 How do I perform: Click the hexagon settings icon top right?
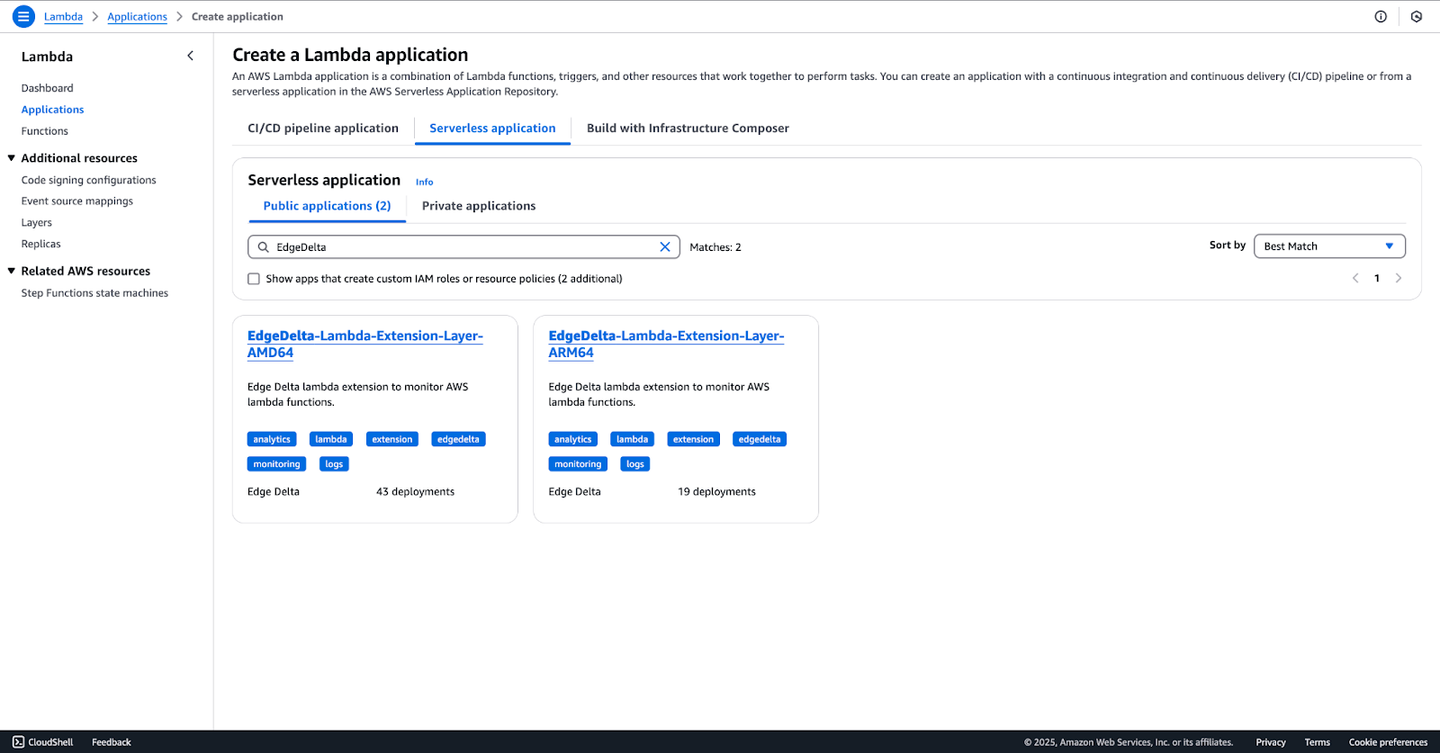click(x=1416, y=17)
